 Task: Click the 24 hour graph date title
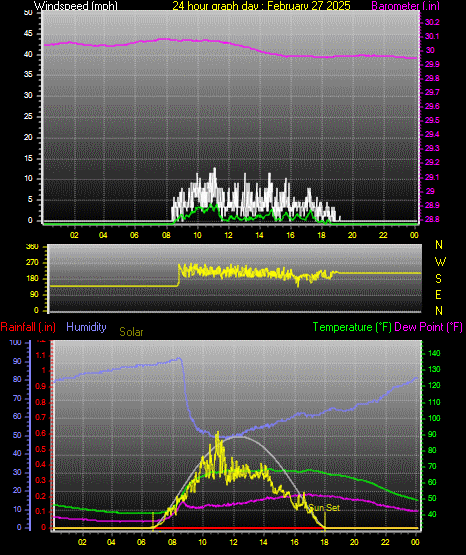[x=261, y=6]
